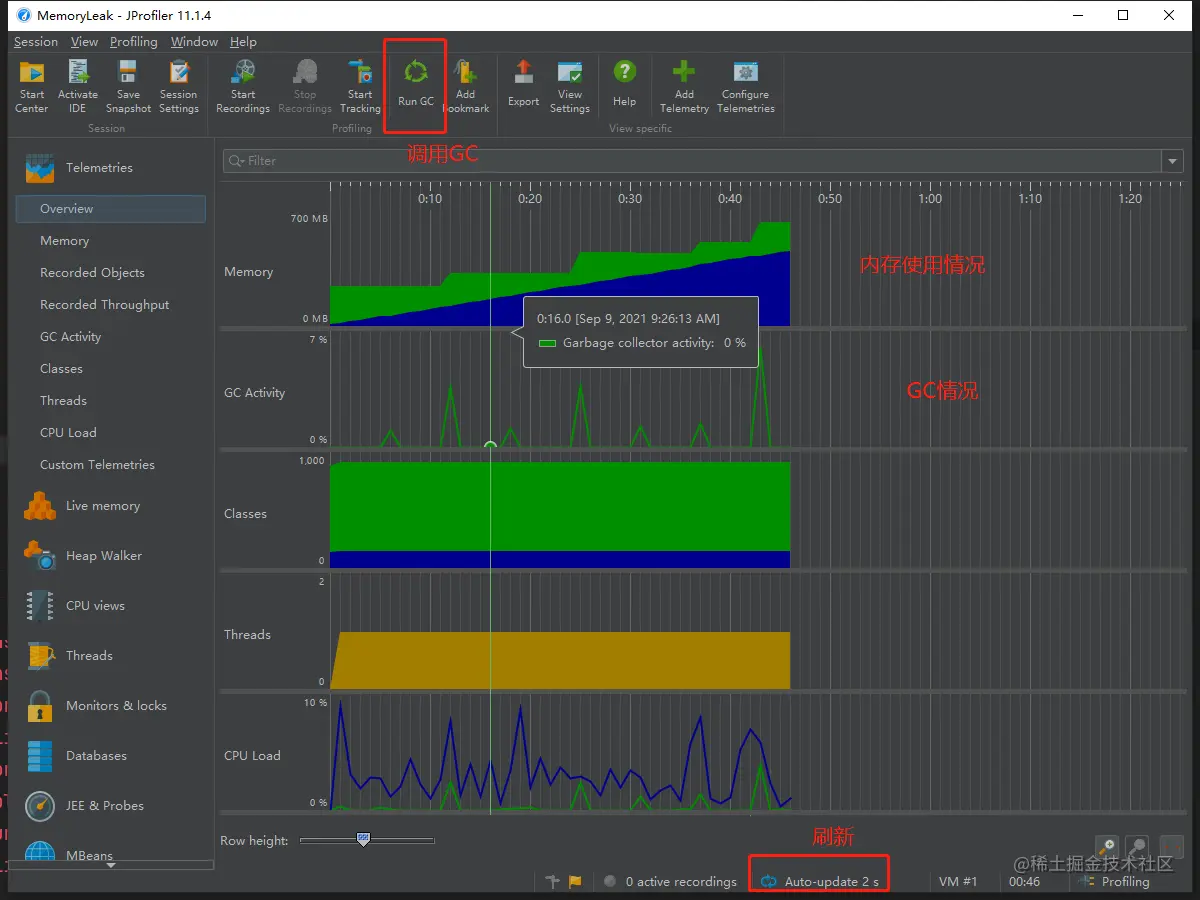Click the zoom-in magnifier icon at bottom right

click(1107, 847)
